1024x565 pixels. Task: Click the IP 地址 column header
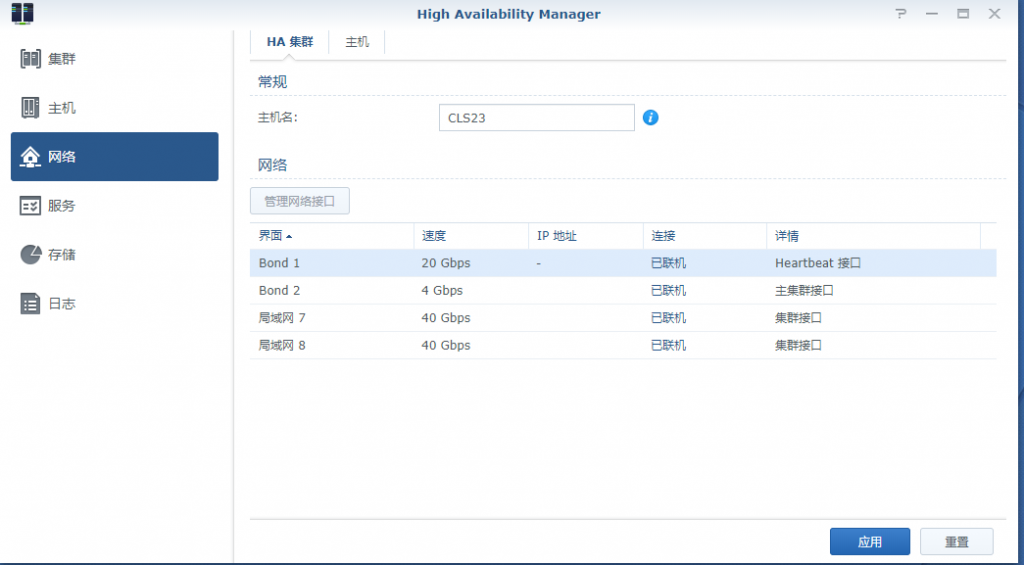(x=586, y=236)
